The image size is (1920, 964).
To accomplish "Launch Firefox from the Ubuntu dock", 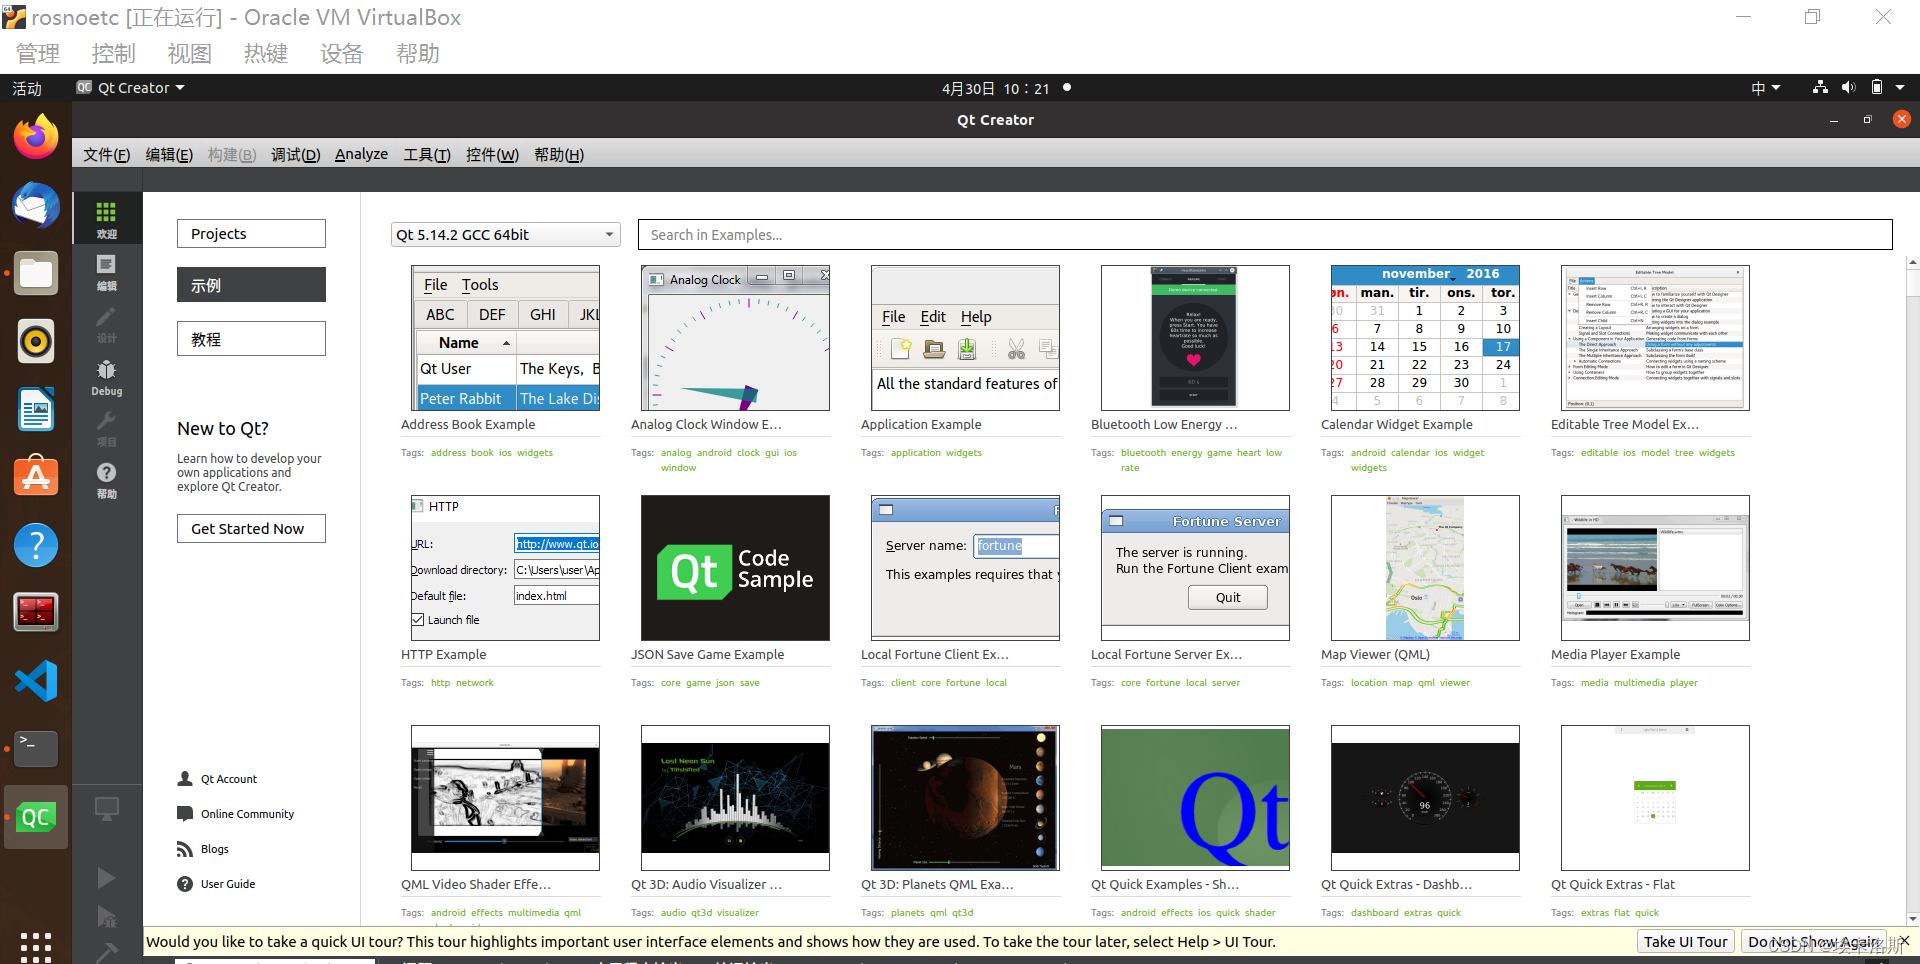I will tap(36, 137).
